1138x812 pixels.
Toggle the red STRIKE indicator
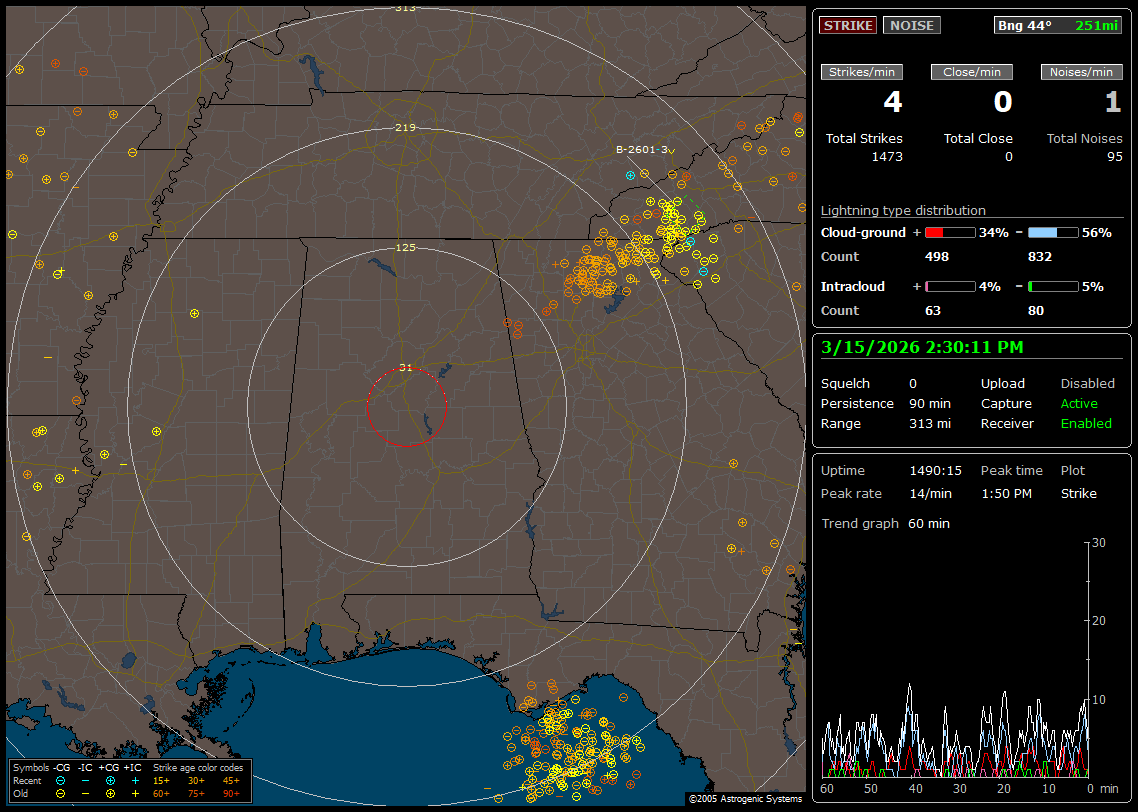(848, 25)
